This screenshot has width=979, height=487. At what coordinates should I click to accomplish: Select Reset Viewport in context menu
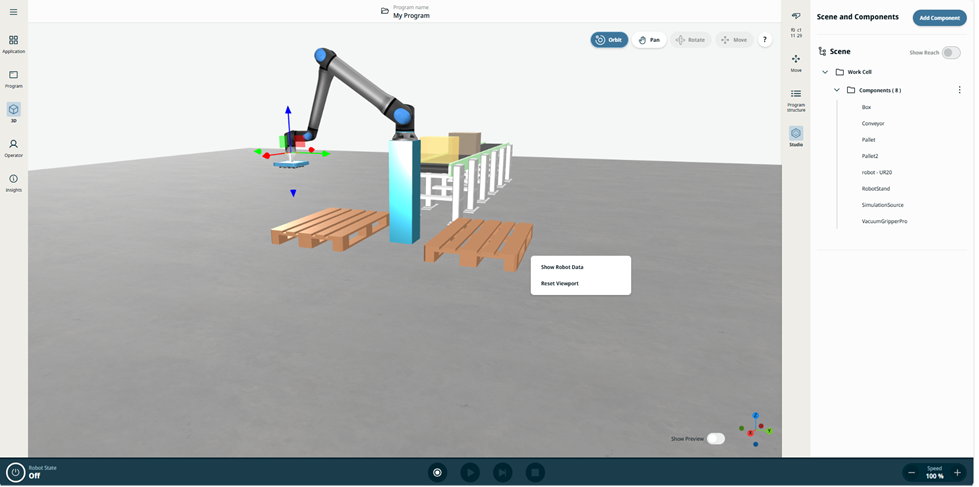click(x=560, y=283)
